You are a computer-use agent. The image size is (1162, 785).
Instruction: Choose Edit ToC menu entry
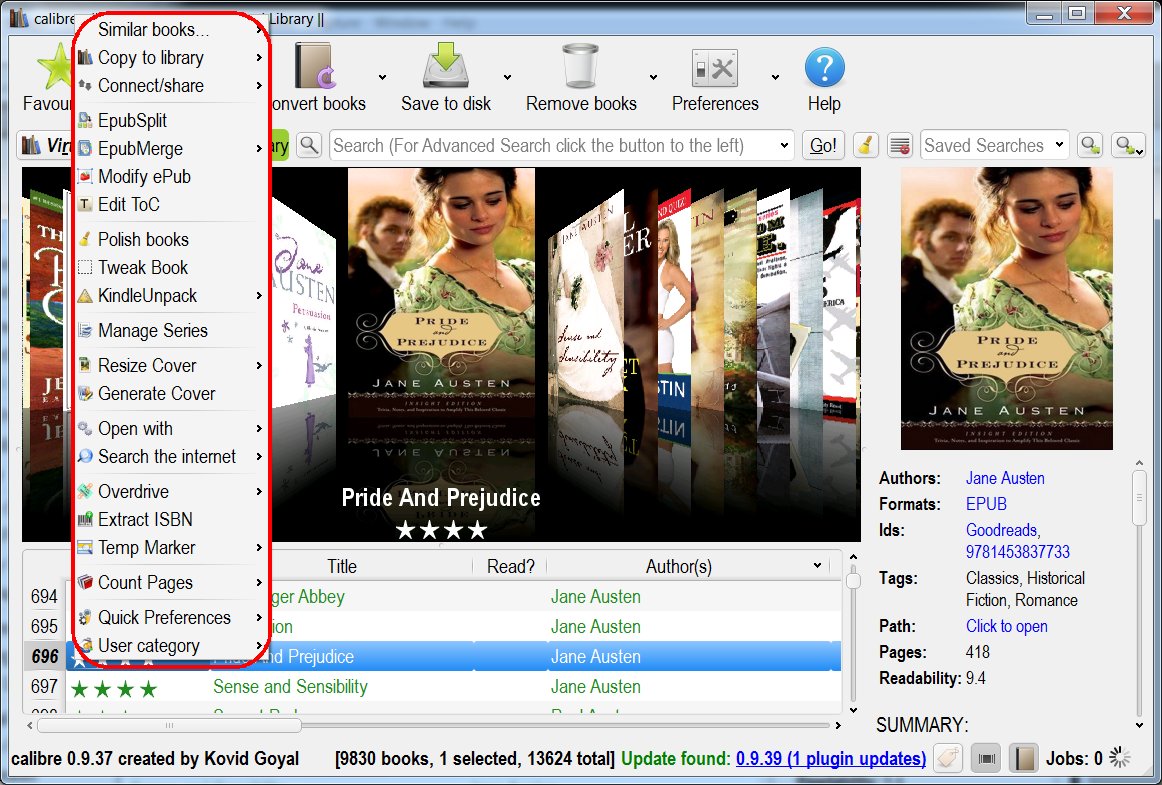(170, 205)
